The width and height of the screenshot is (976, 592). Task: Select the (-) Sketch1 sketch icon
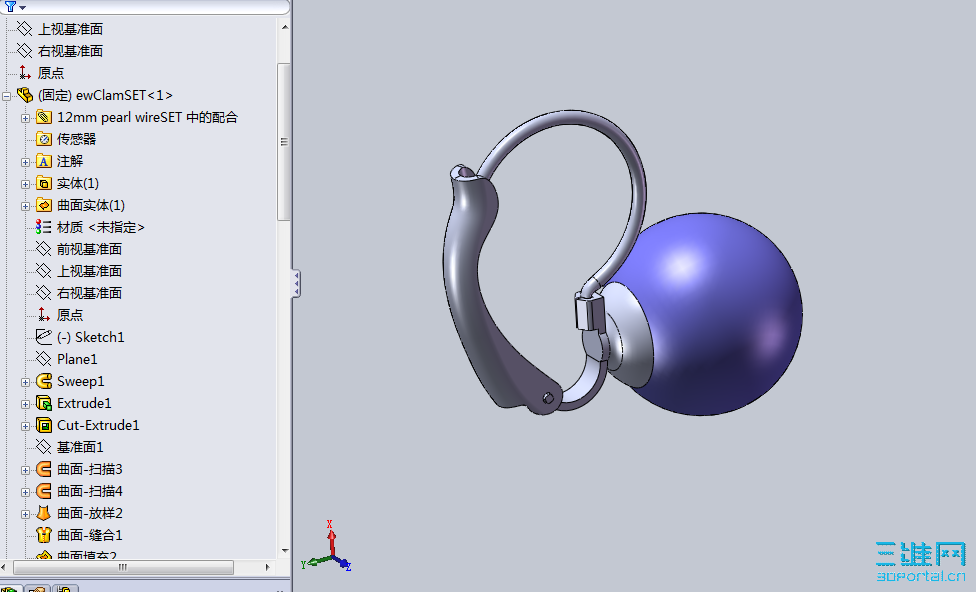tap(44, 337)
